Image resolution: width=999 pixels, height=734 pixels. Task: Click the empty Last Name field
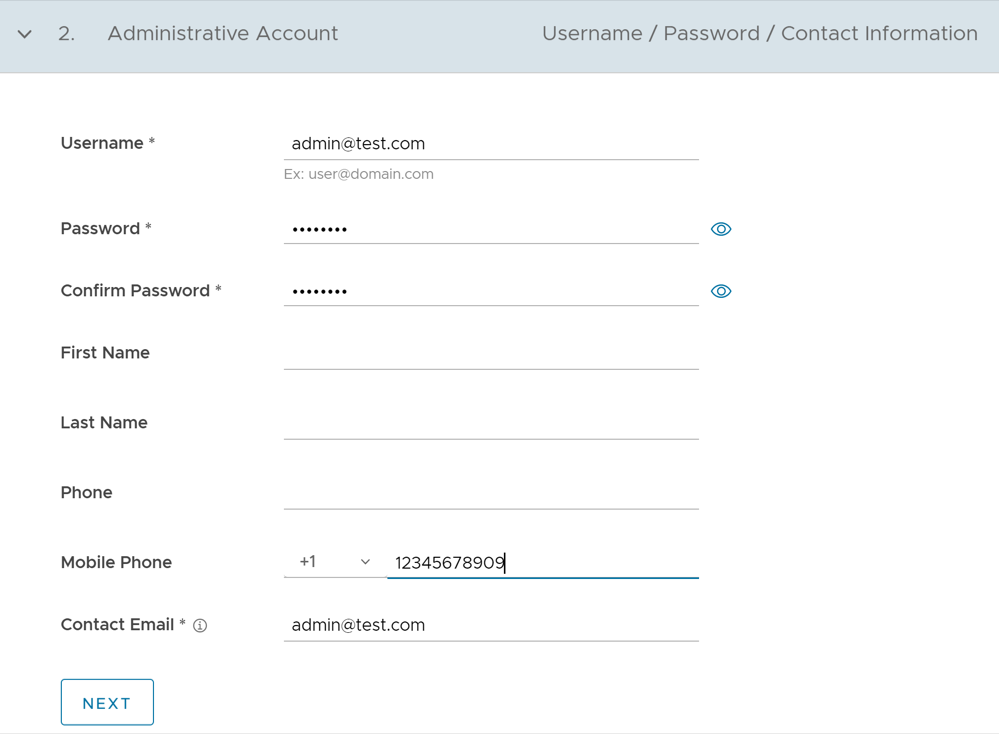(x=490, y=423)
